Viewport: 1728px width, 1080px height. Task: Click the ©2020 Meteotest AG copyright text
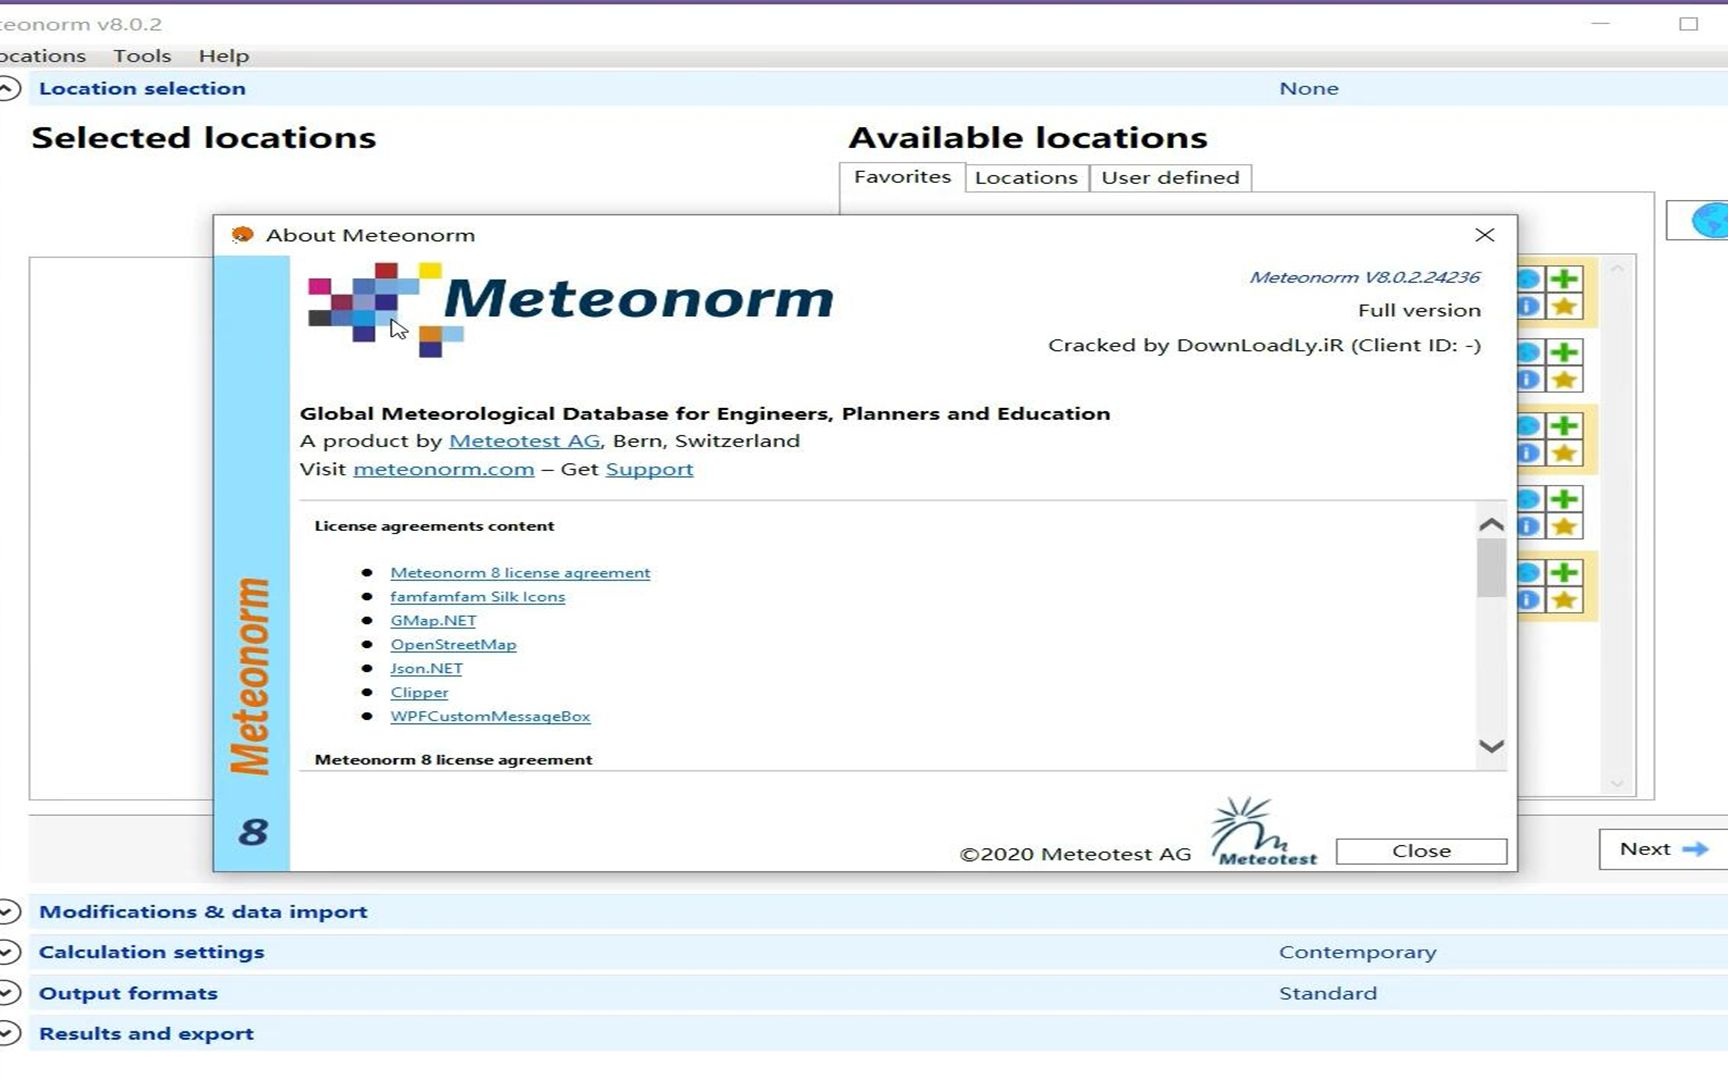1075,854
